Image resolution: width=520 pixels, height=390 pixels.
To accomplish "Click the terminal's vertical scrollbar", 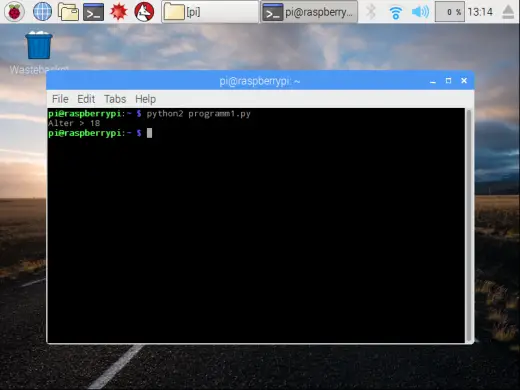I will [469, 225].
